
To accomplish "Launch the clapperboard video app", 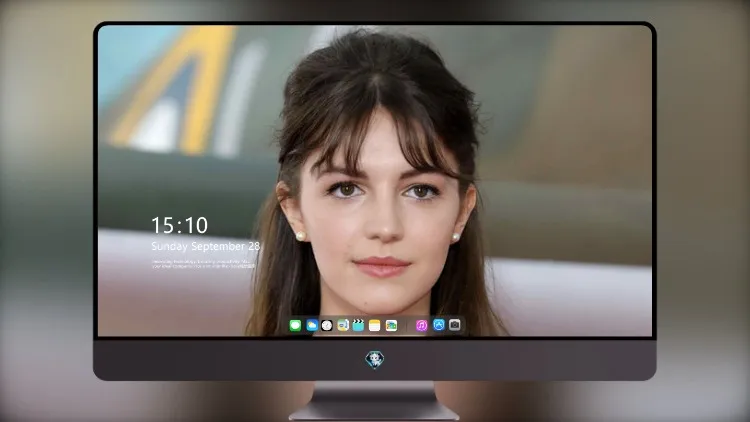I will point(359,325).
